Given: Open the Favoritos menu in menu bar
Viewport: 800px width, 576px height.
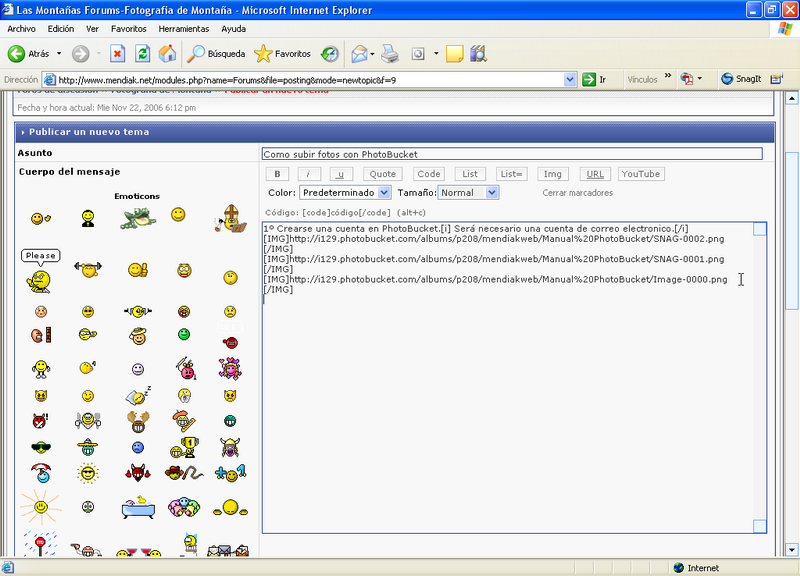Looking at the screenshot, I should coord(129,29).
